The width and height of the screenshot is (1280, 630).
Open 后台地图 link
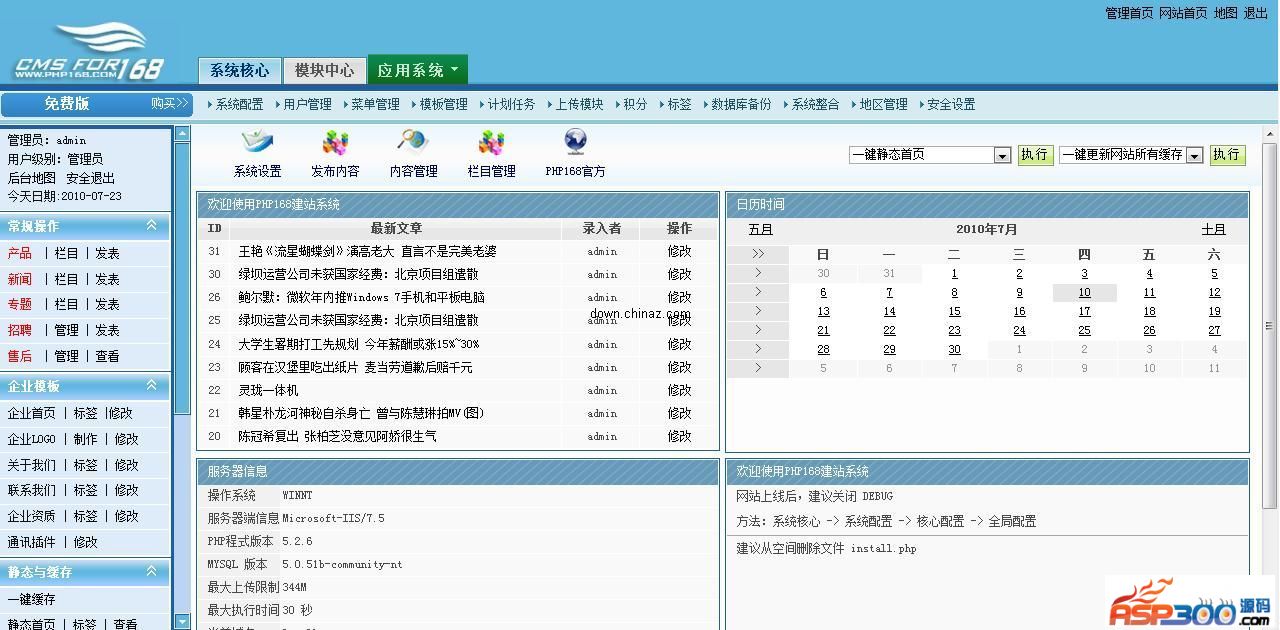click(32, 178)
